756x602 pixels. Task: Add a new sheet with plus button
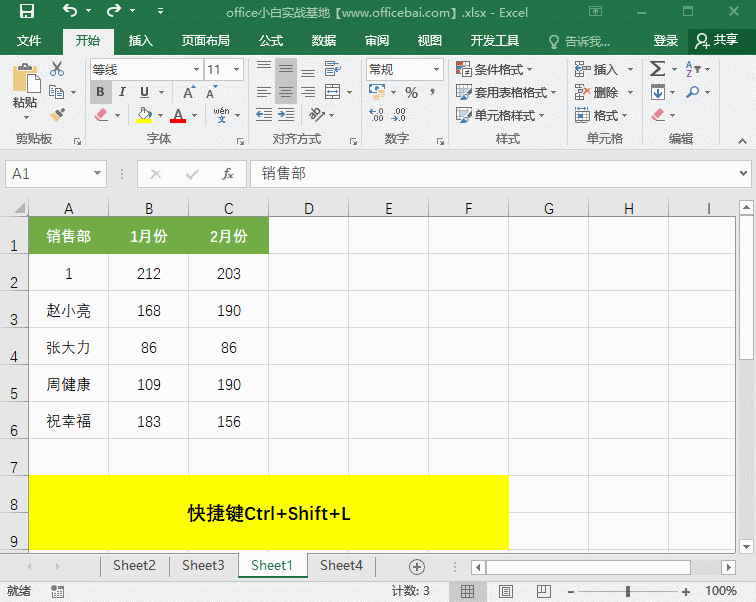417,567
